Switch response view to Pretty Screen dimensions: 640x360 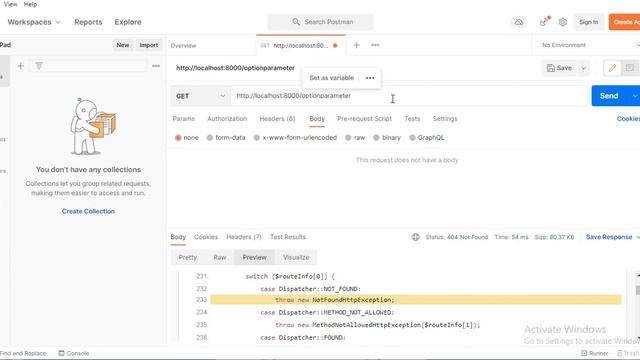pos(188,257)
